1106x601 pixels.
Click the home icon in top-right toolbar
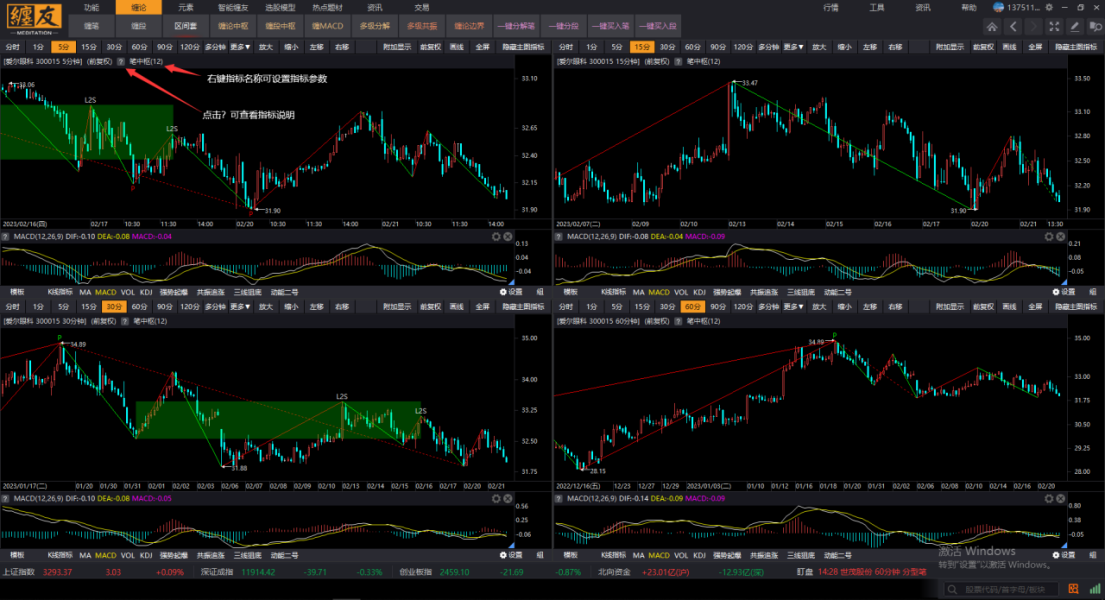[x=992, y=26]
